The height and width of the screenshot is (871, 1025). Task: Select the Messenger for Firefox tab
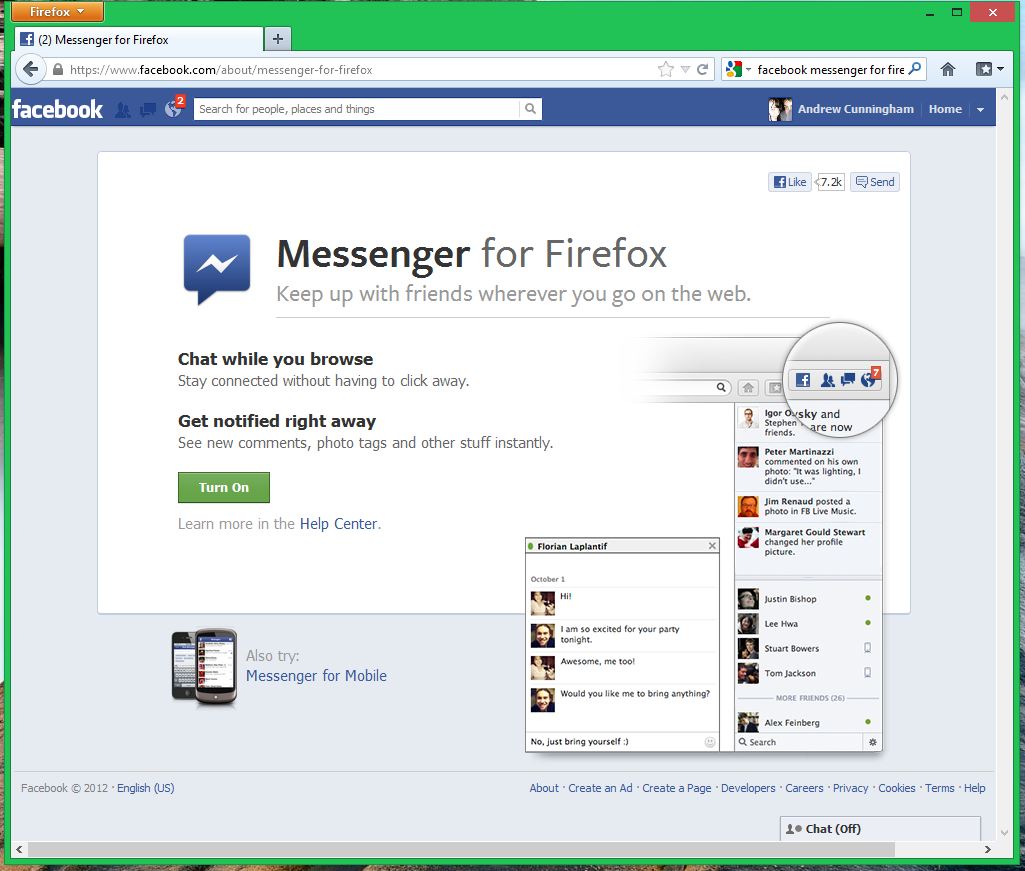pyautogui.click(x=139, y=39)
